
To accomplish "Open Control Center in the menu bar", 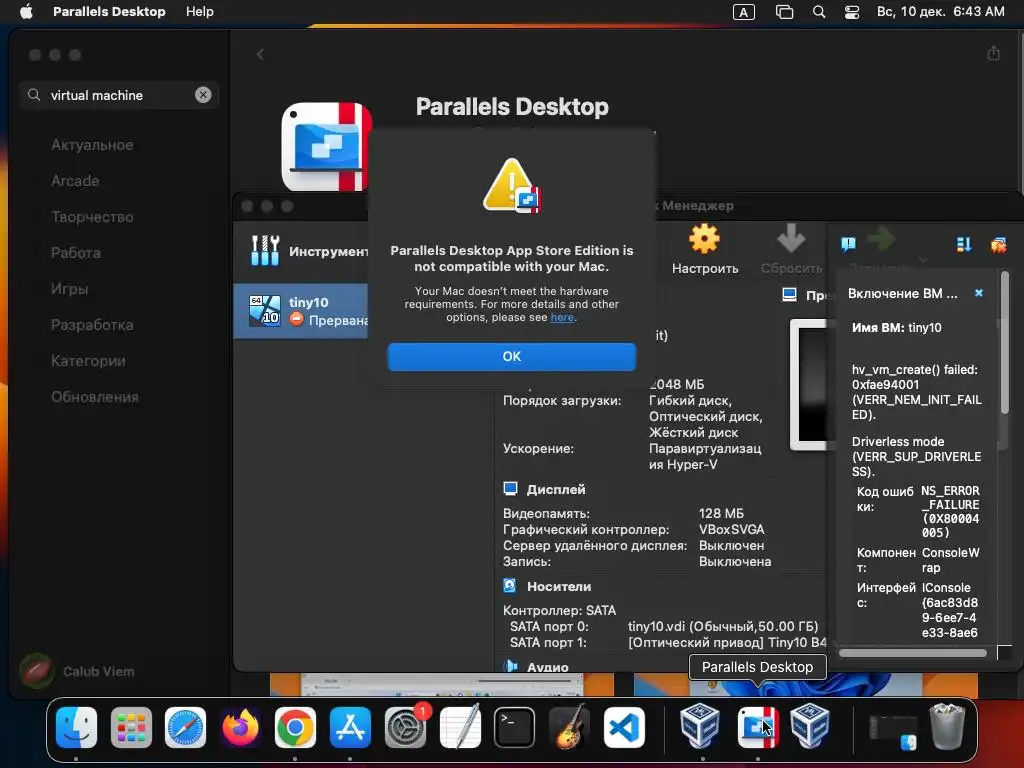I will pyautogui.click(x=852, y=12).
